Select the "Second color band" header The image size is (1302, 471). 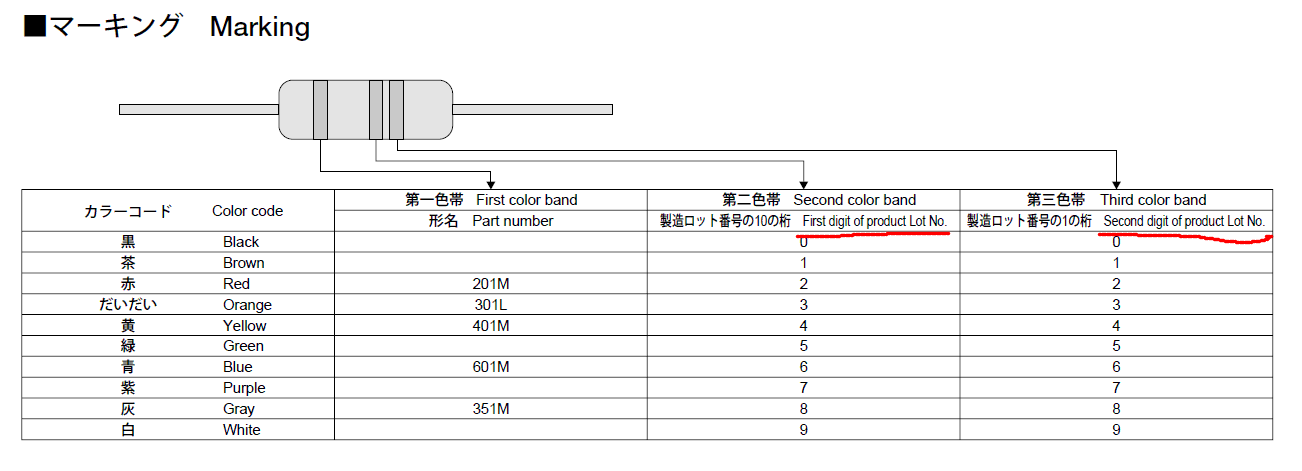[855, 200]
